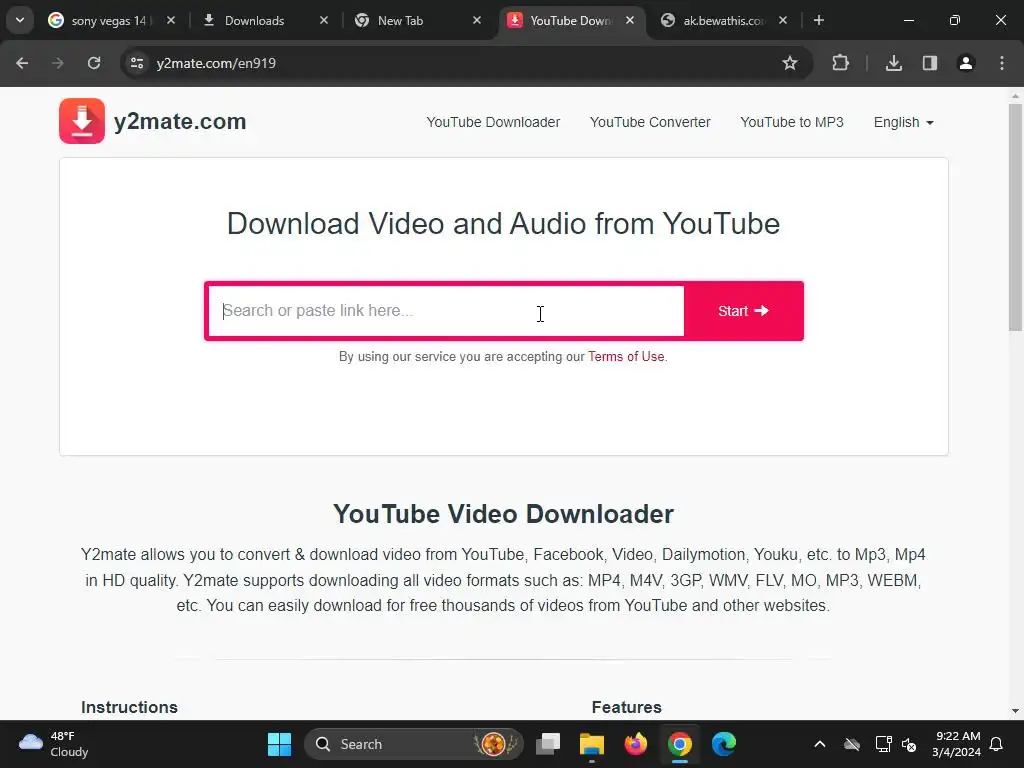Toggle the Chrome side panel icon
The image size is (1024, 768).
click(x=929, y=63)
